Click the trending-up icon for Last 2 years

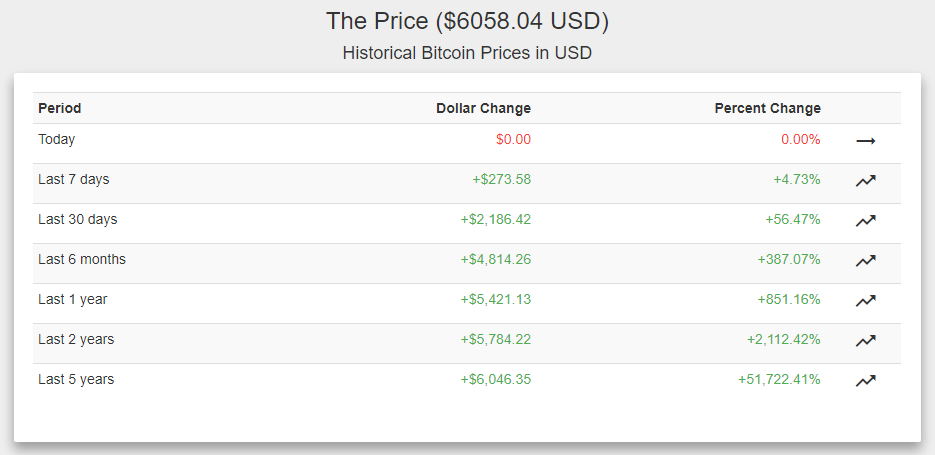[x=865, y=341]
